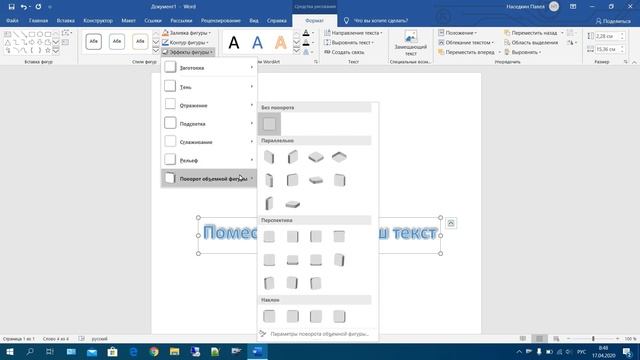Open the Заготовка effects submenu
Viewport: 640px width, 360px height.
pos(209,67)
